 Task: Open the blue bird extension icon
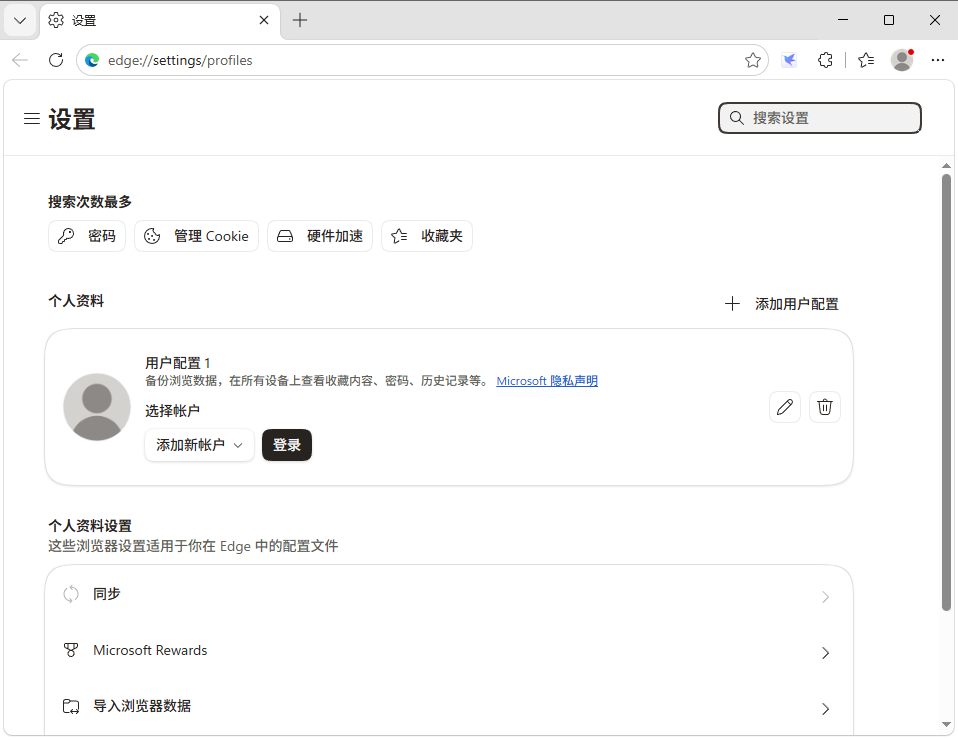coord(789,60)
